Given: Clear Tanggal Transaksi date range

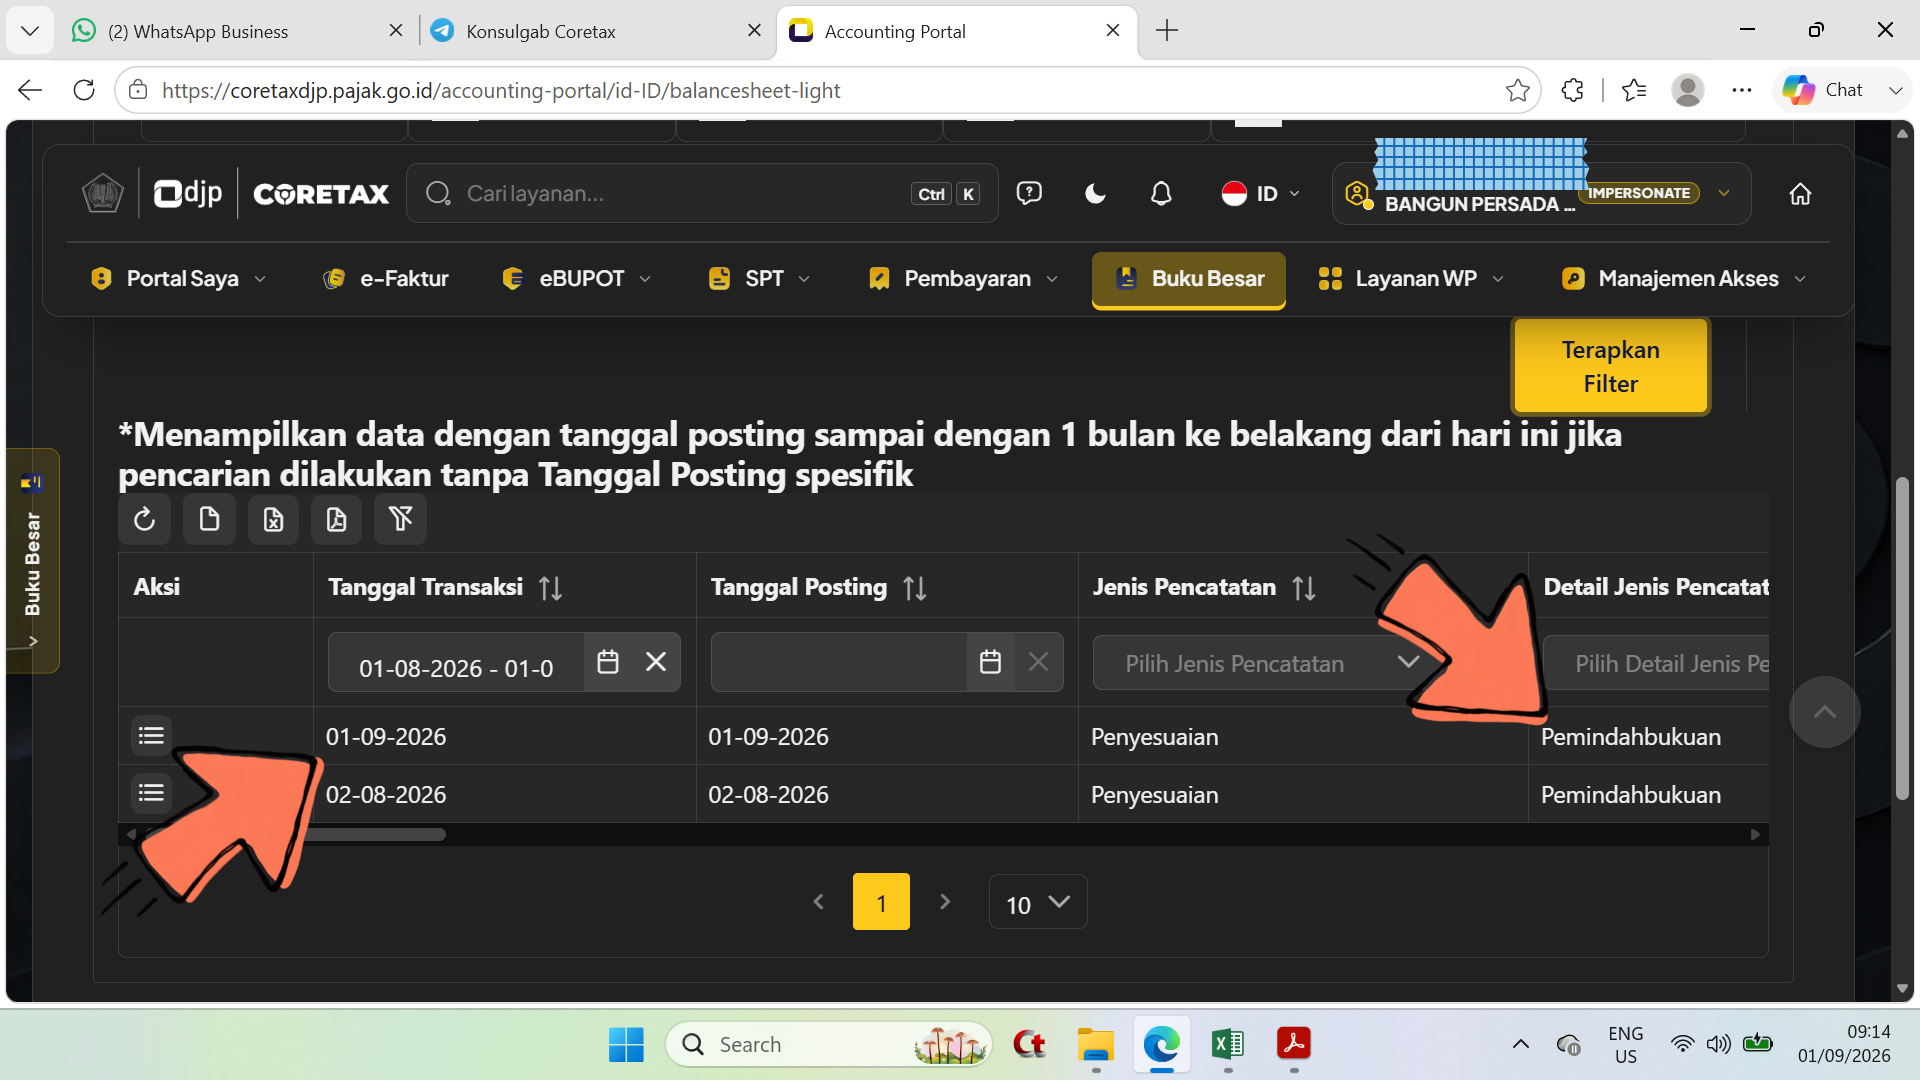Looking at the screenshot, I should [x=656, y=662].
